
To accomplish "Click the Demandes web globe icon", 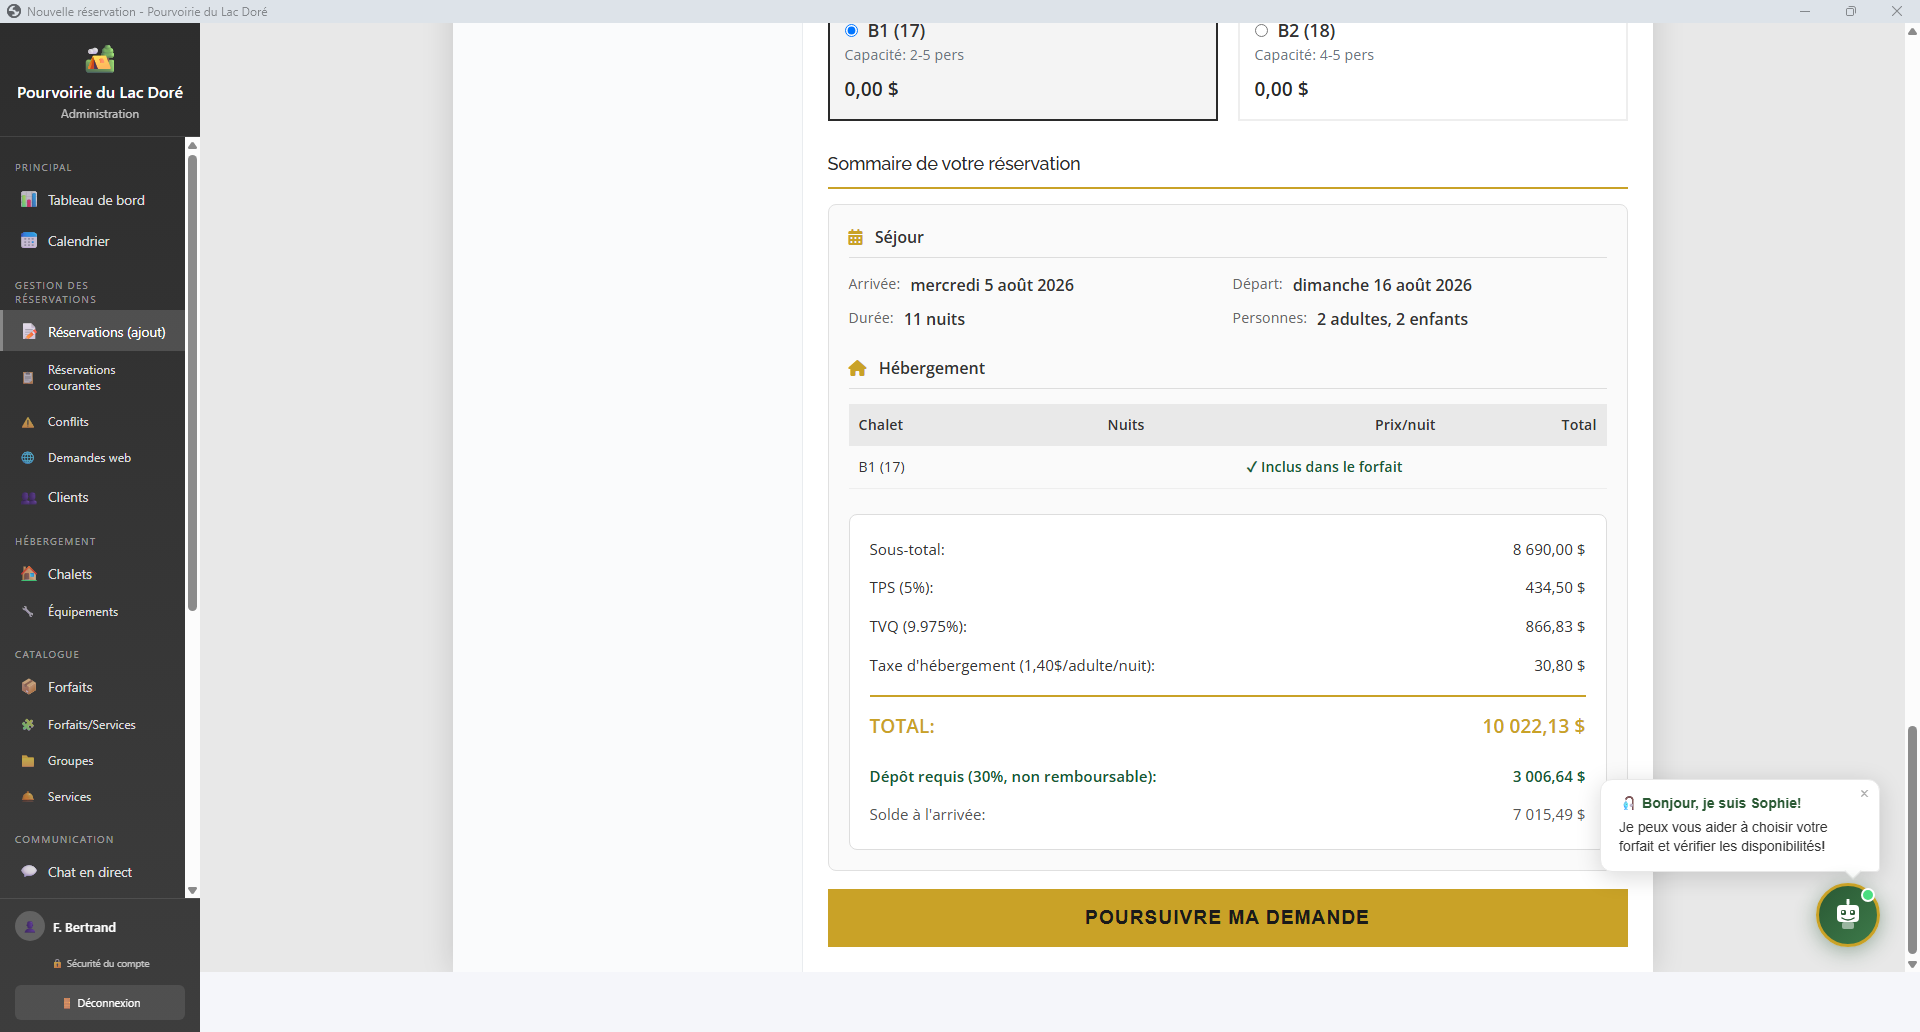I will click(28, 458).
